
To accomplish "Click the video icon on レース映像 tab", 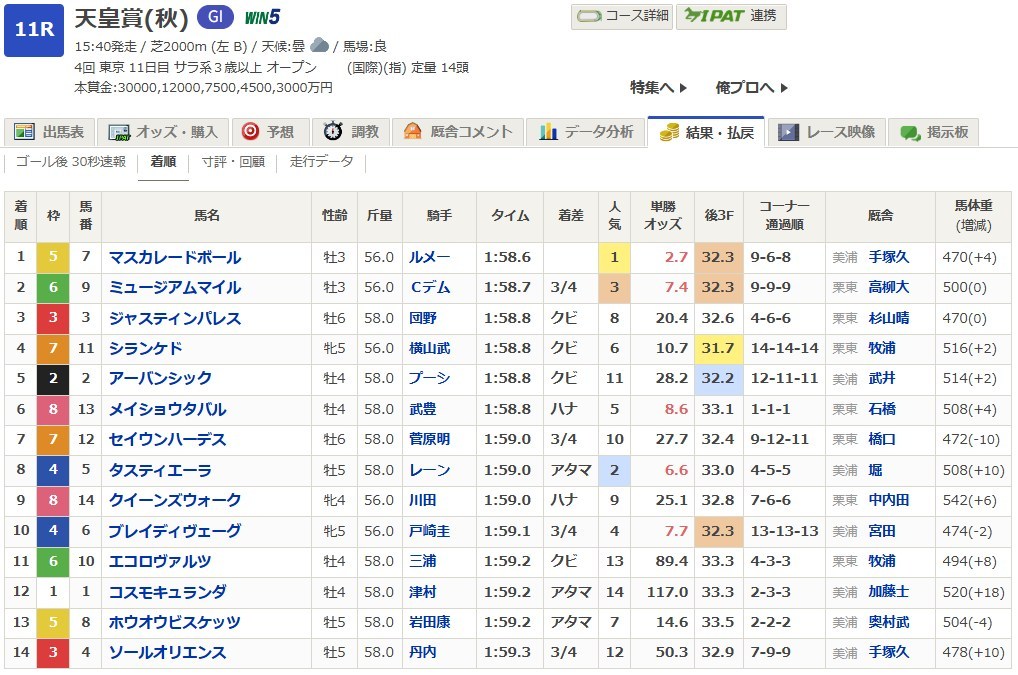I will click(x=788, y=132).
